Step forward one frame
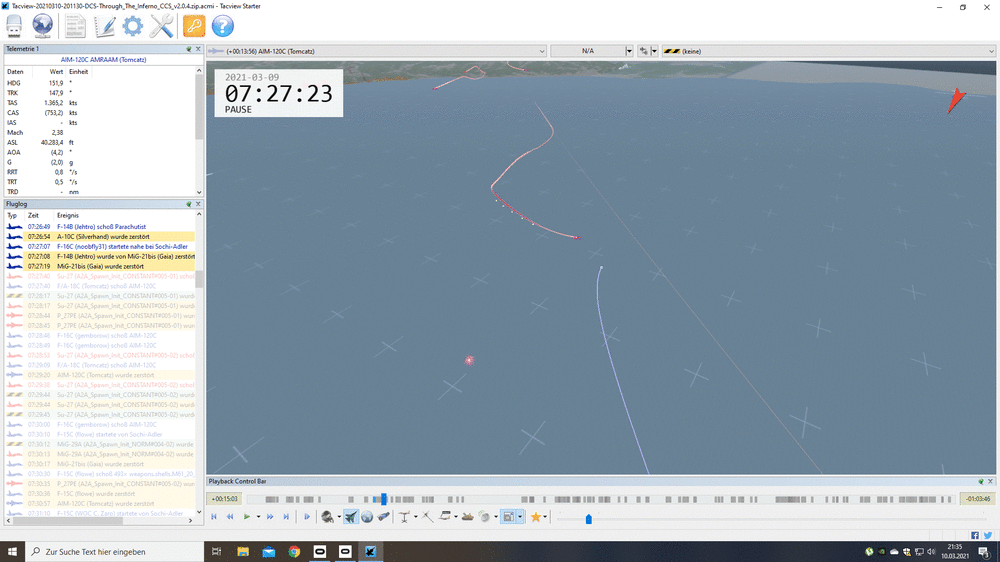This screenshot has height=562, width=1000. click(x=307, y=517)
